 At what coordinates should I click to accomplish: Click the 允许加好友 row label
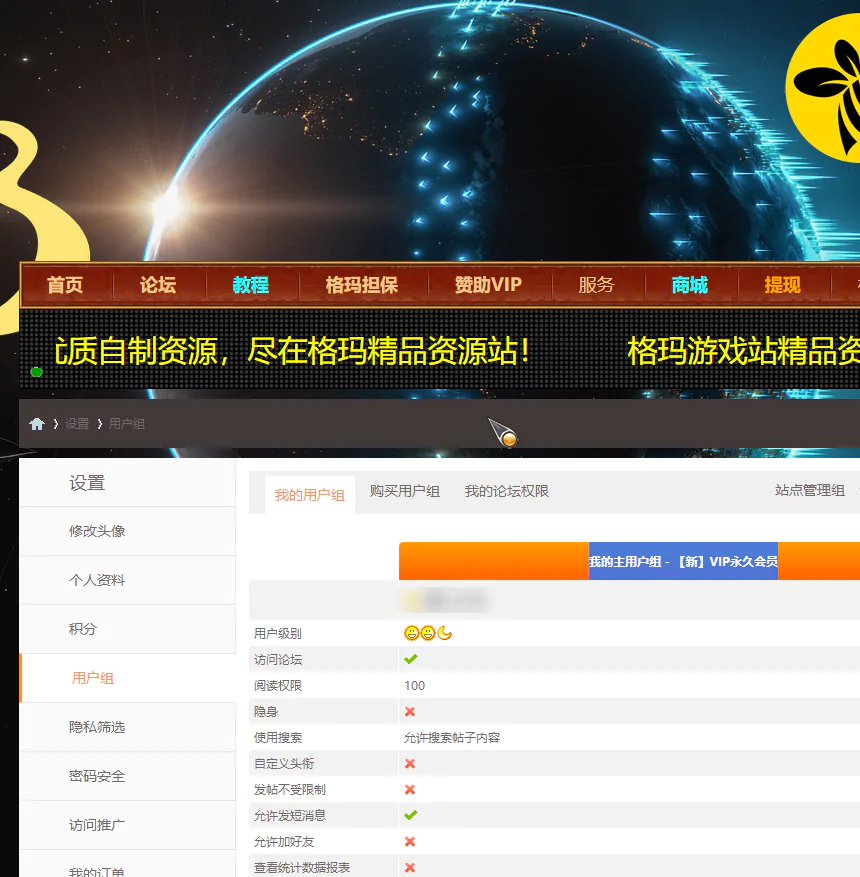[284, 842]
